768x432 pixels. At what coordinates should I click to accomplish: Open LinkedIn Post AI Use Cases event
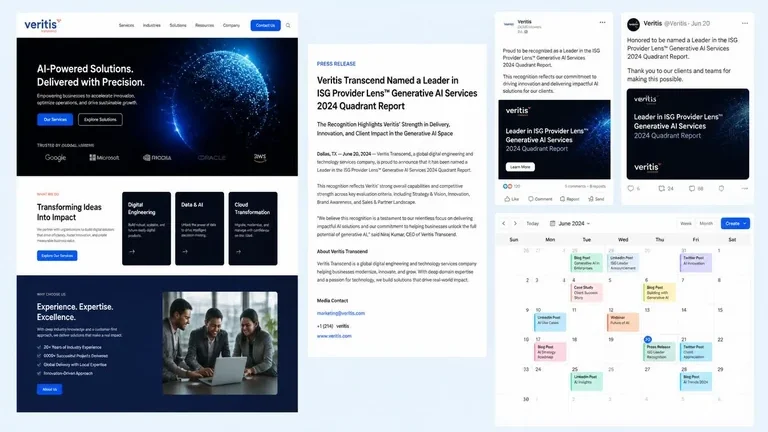pyautogui.click(x=550, y=322)
